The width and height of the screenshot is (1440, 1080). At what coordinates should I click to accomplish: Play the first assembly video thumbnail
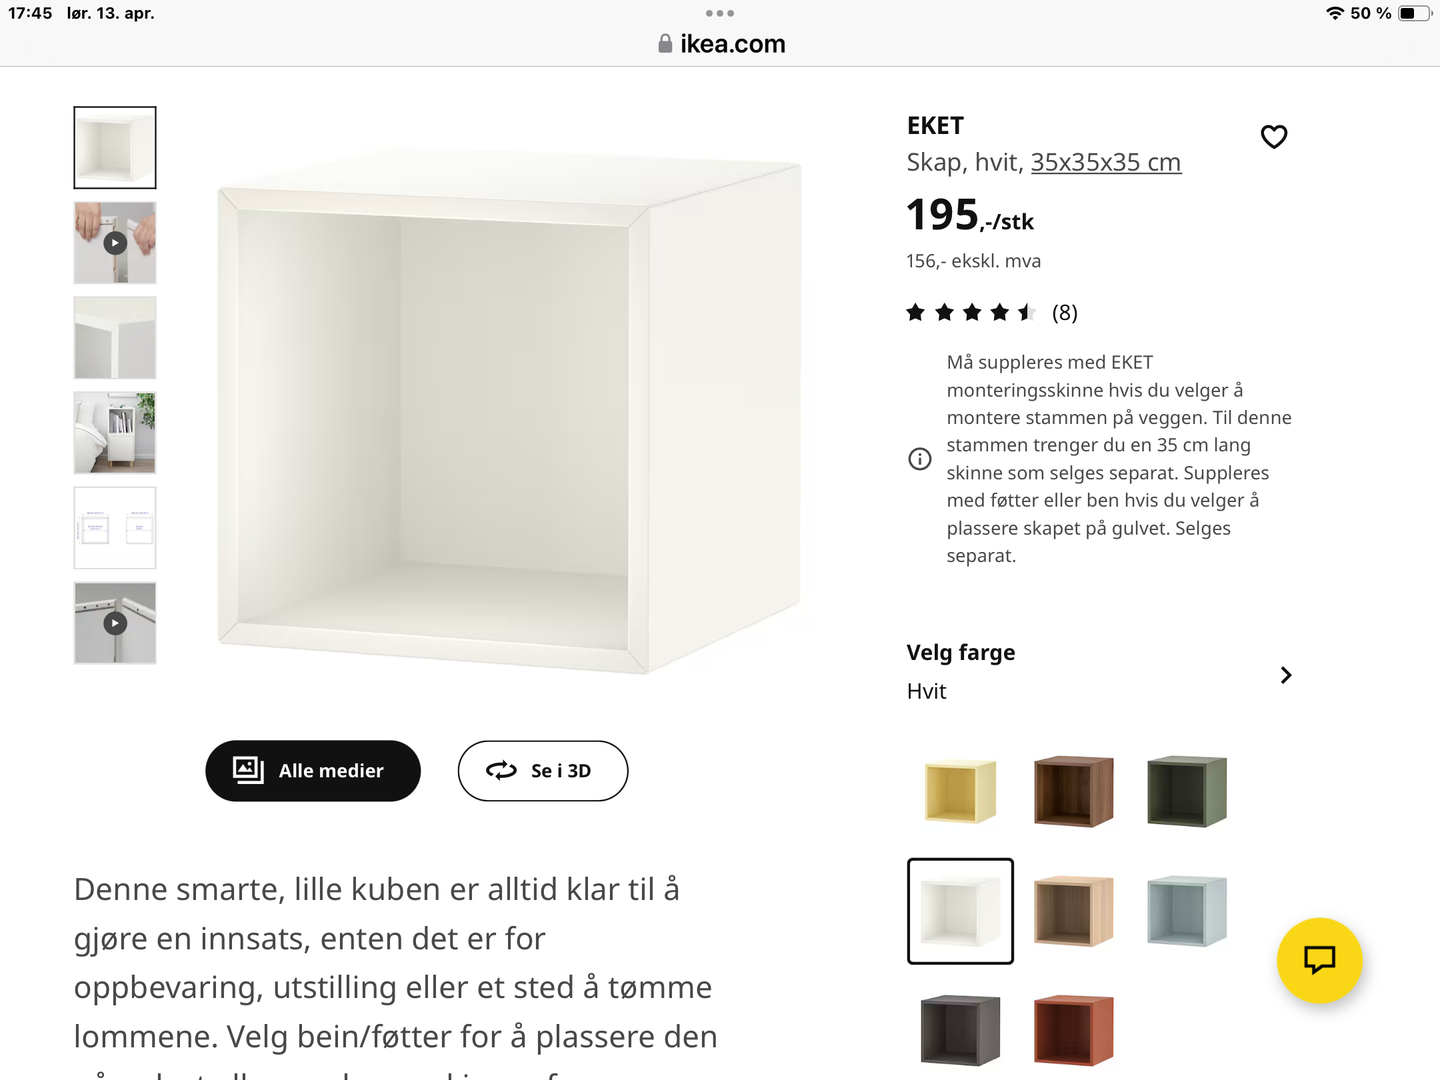click(115, 243)
